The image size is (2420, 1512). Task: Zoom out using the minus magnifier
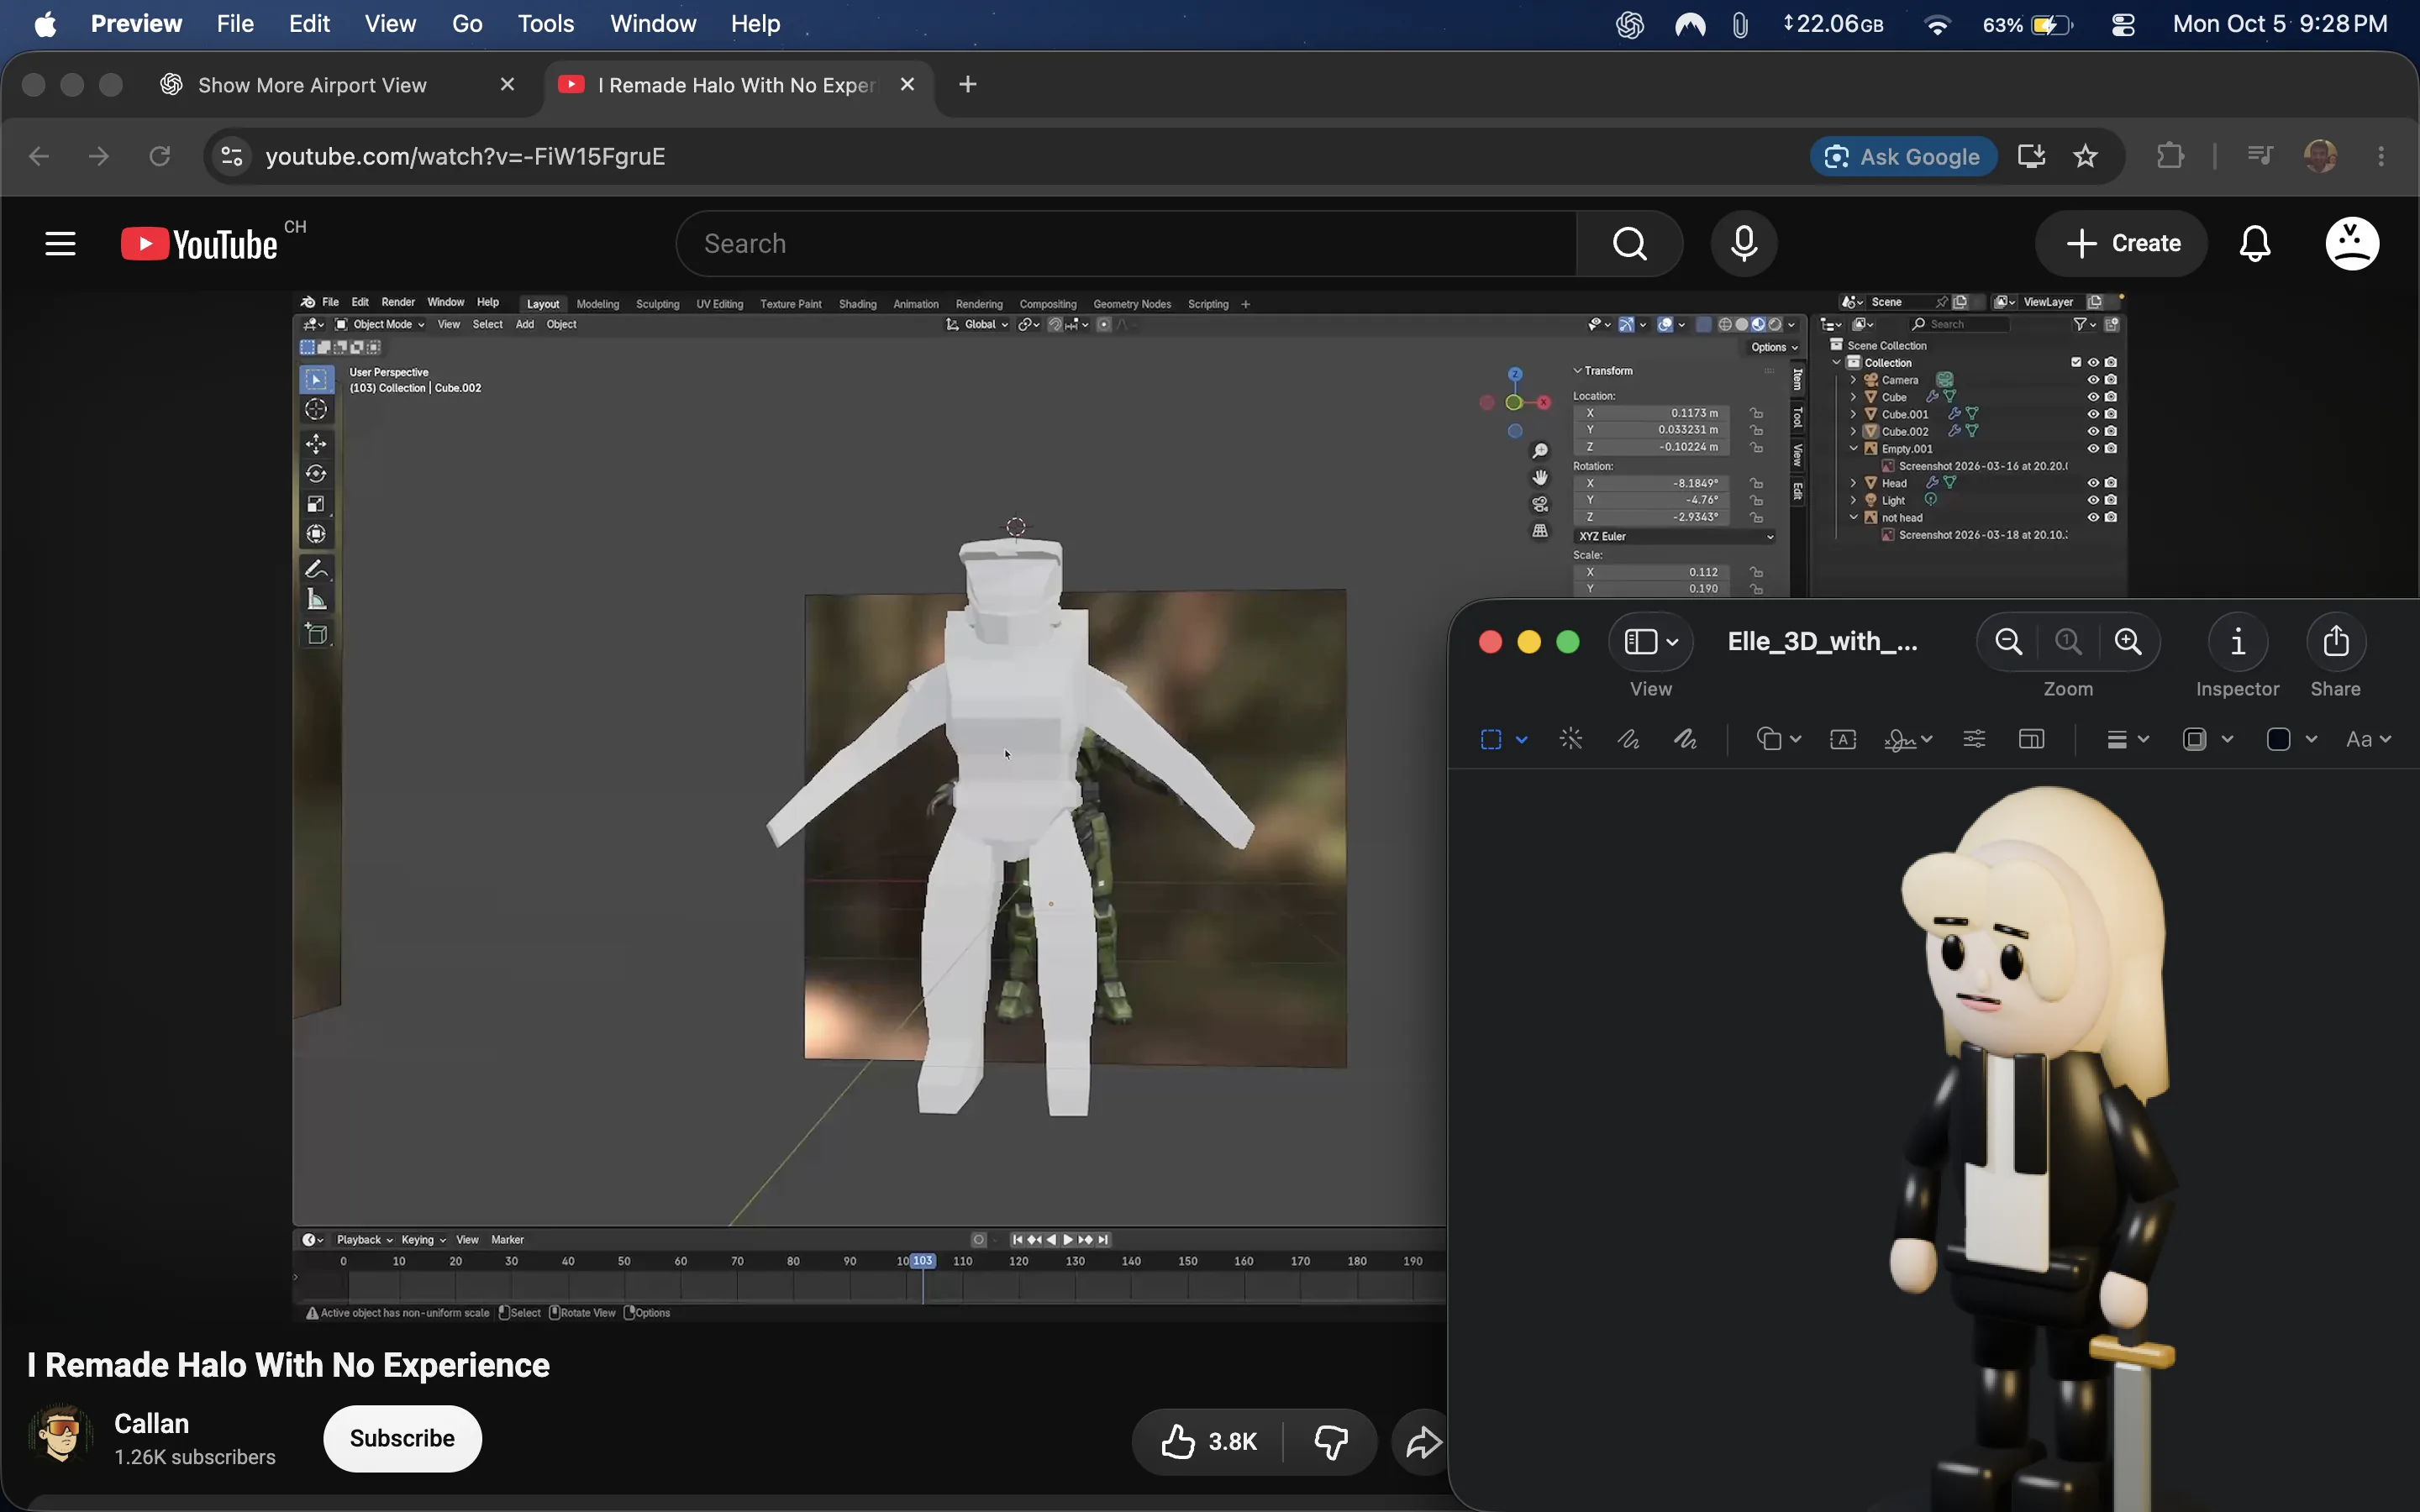(x=2008, y=642)
